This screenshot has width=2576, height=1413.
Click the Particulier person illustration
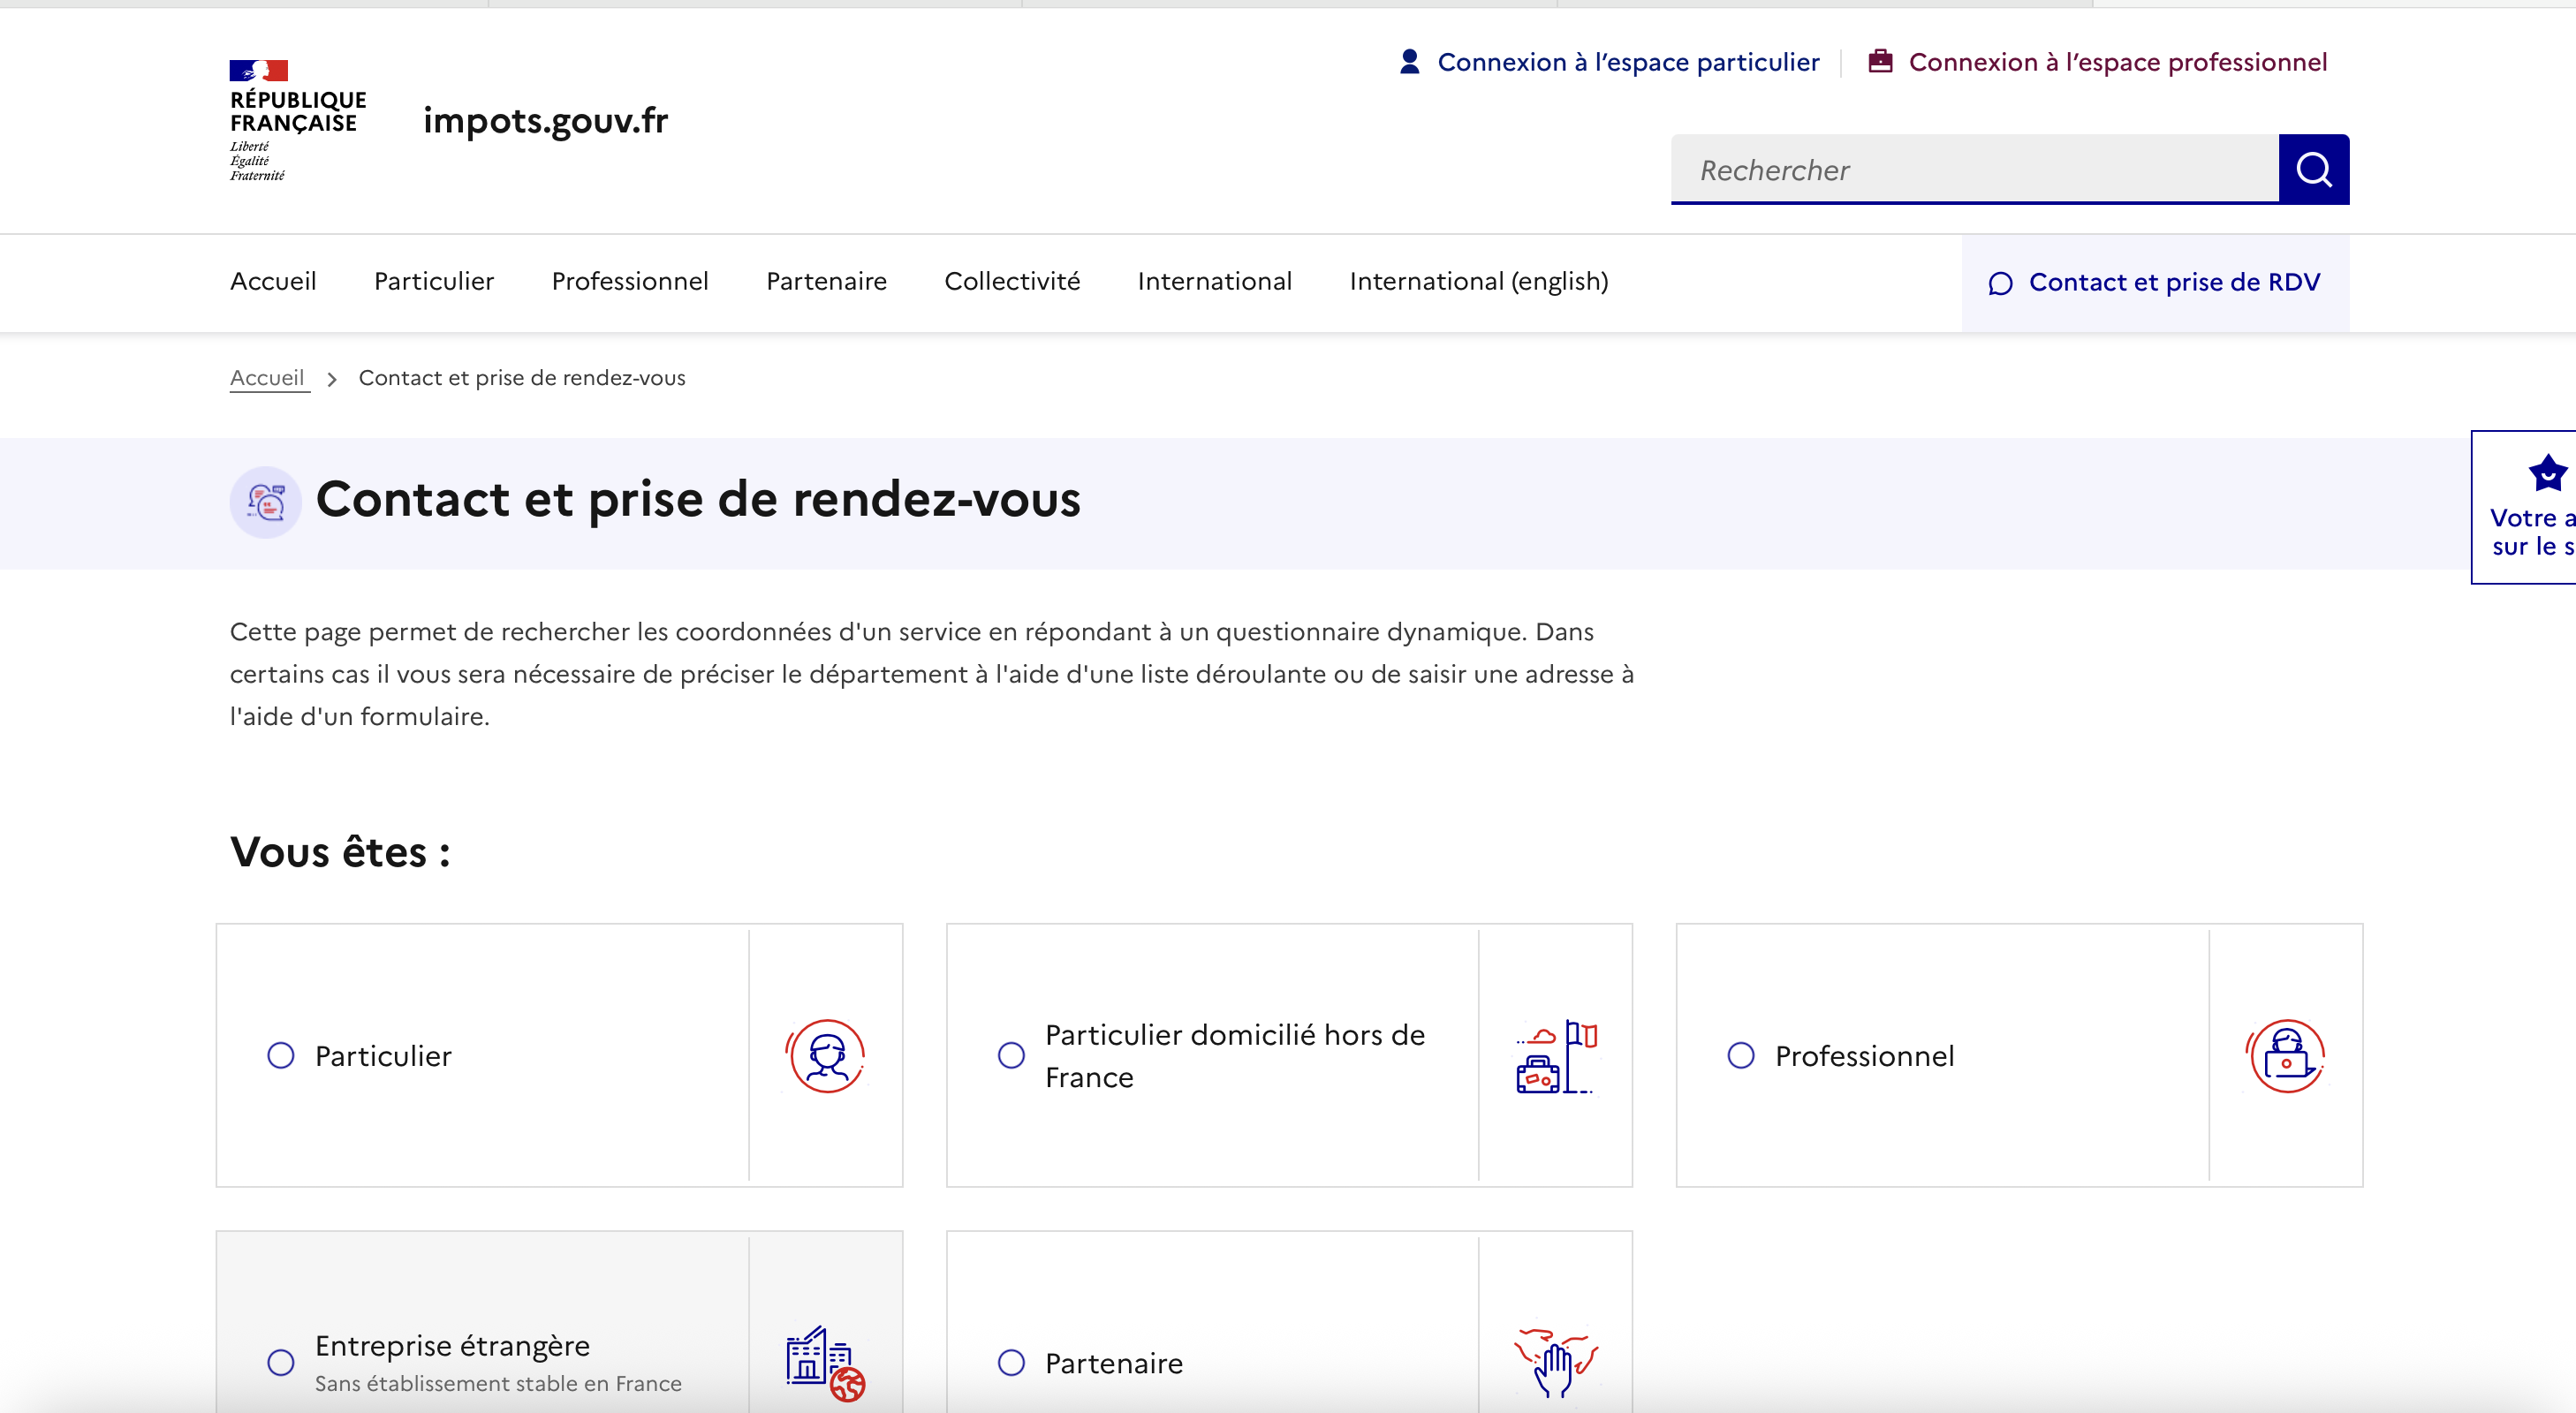(x=825, y=1056)
